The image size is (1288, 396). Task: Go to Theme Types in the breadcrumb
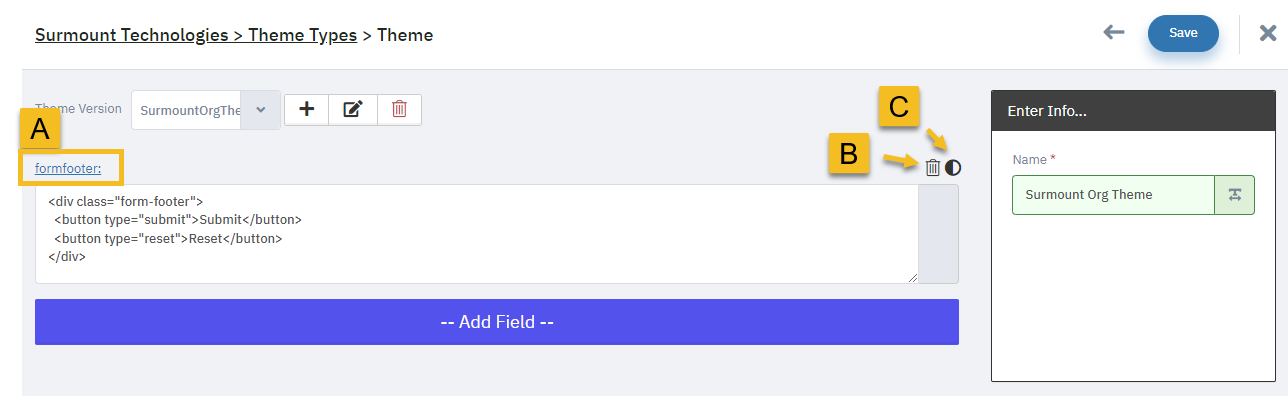coord(302,35)
